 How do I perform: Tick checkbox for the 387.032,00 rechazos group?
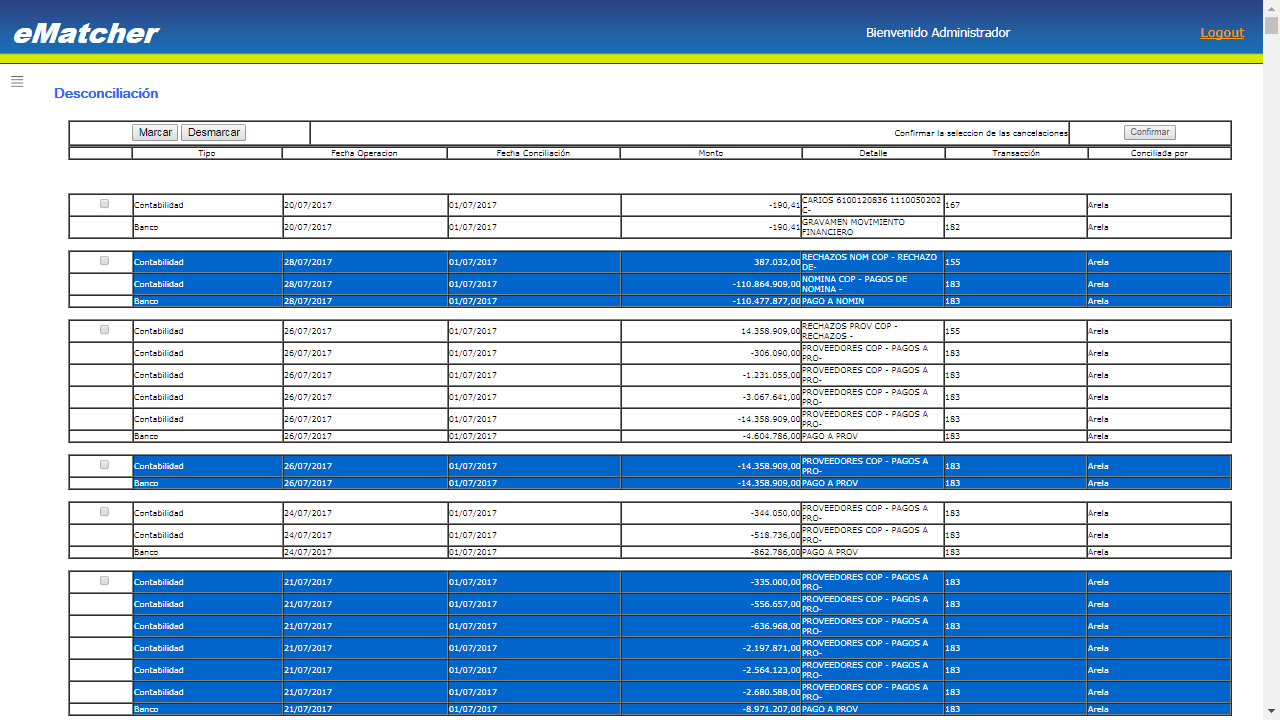pos(104,261)
